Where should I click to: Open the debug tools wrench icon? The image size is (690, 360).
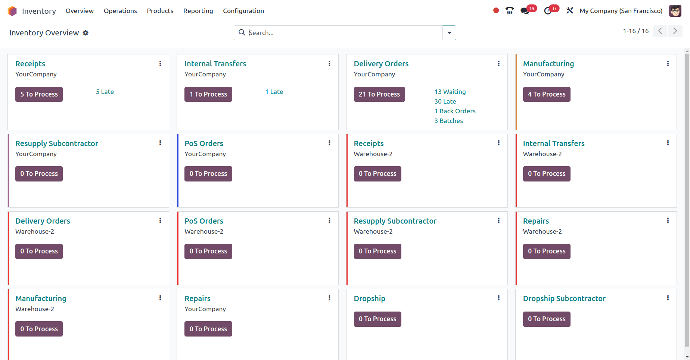[569, 11]
